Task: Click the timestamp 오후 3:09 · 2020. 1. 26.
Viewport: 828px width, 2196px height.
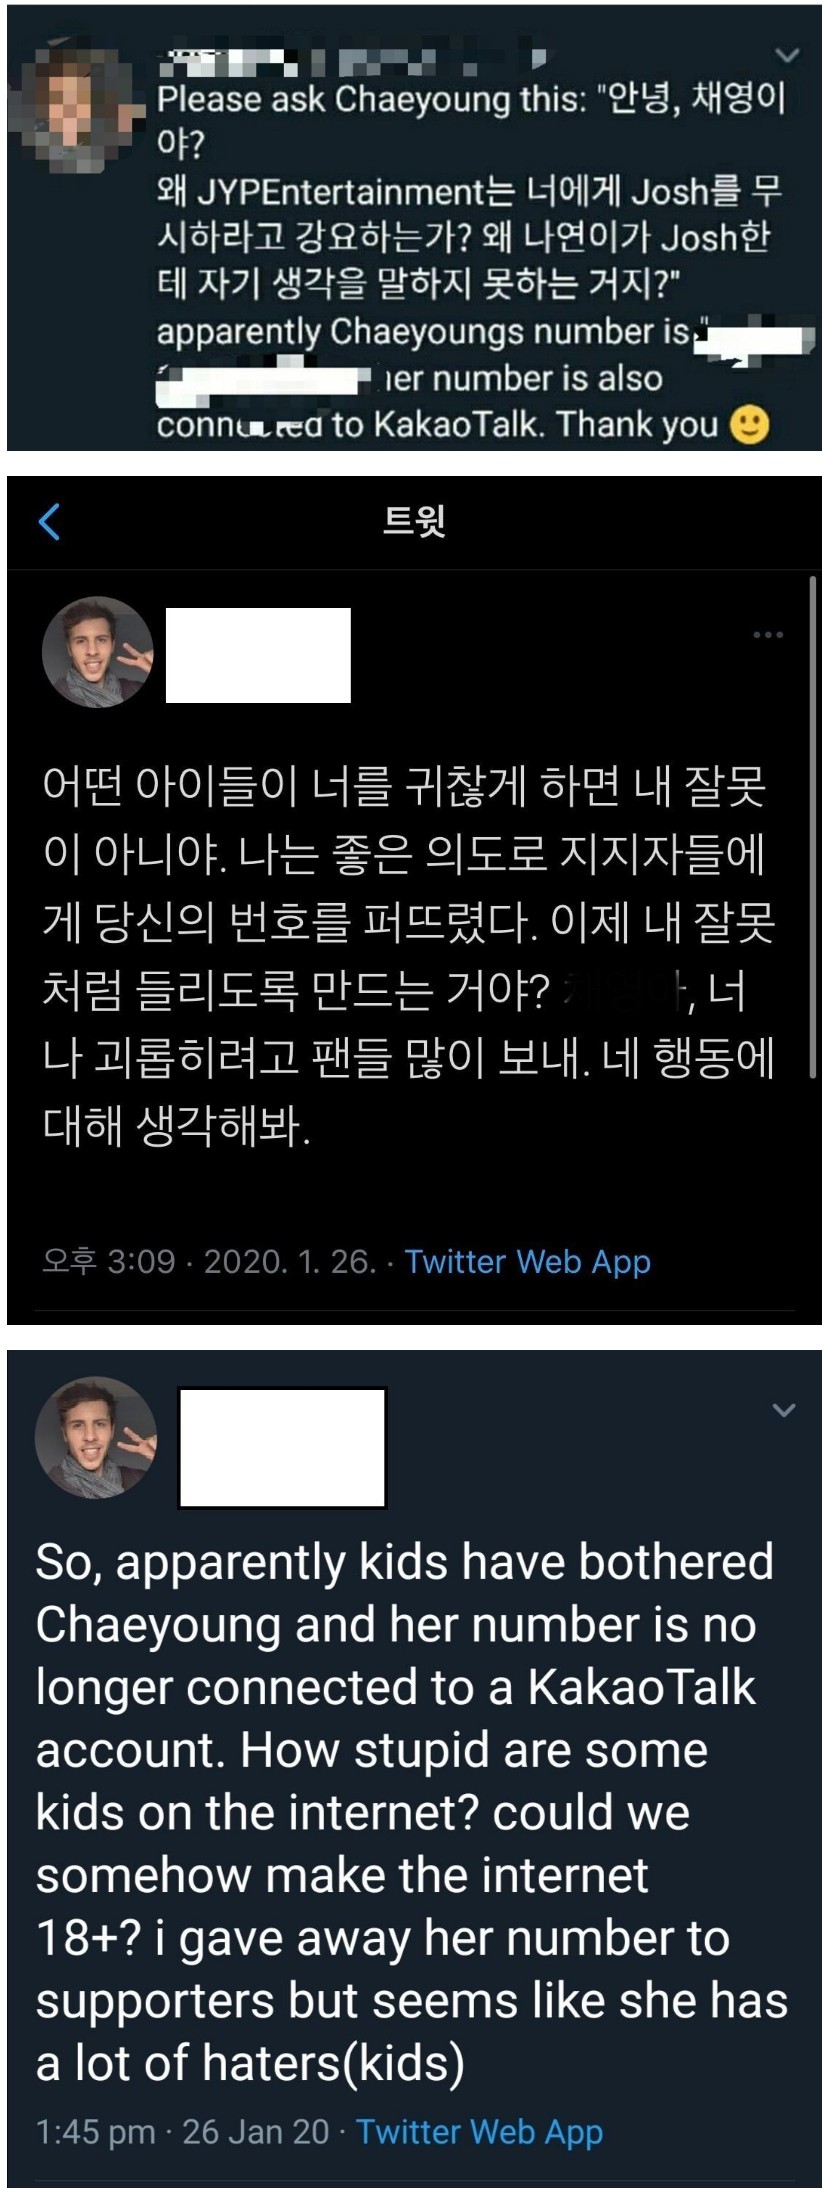Action: [209, 1261]
